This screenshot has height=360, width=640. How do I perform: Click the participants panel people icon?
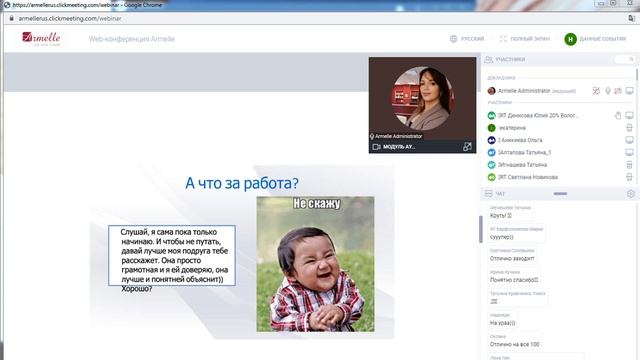click(489, 60)
